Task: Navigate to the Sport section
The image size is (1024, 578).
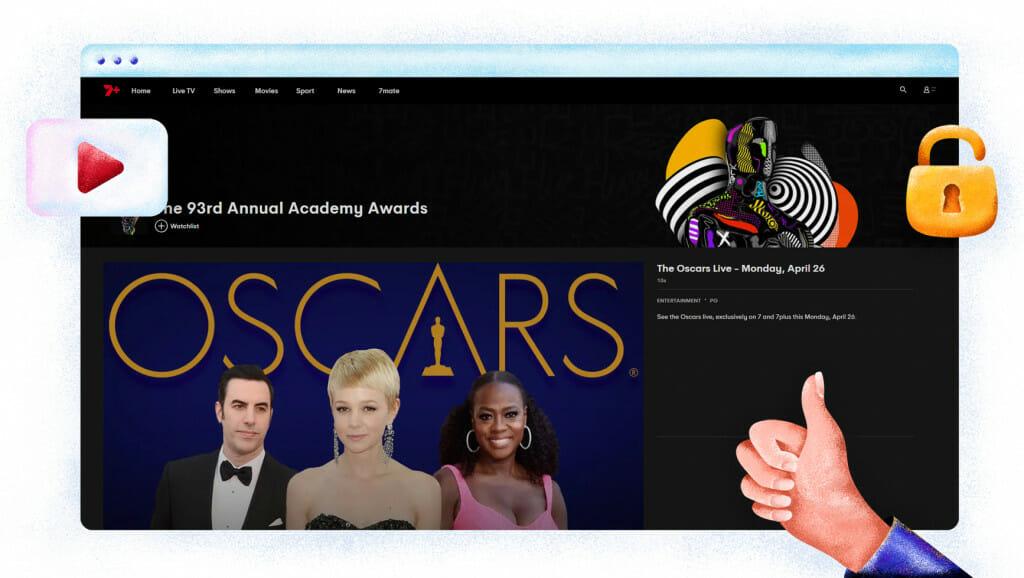Action: 305,91
